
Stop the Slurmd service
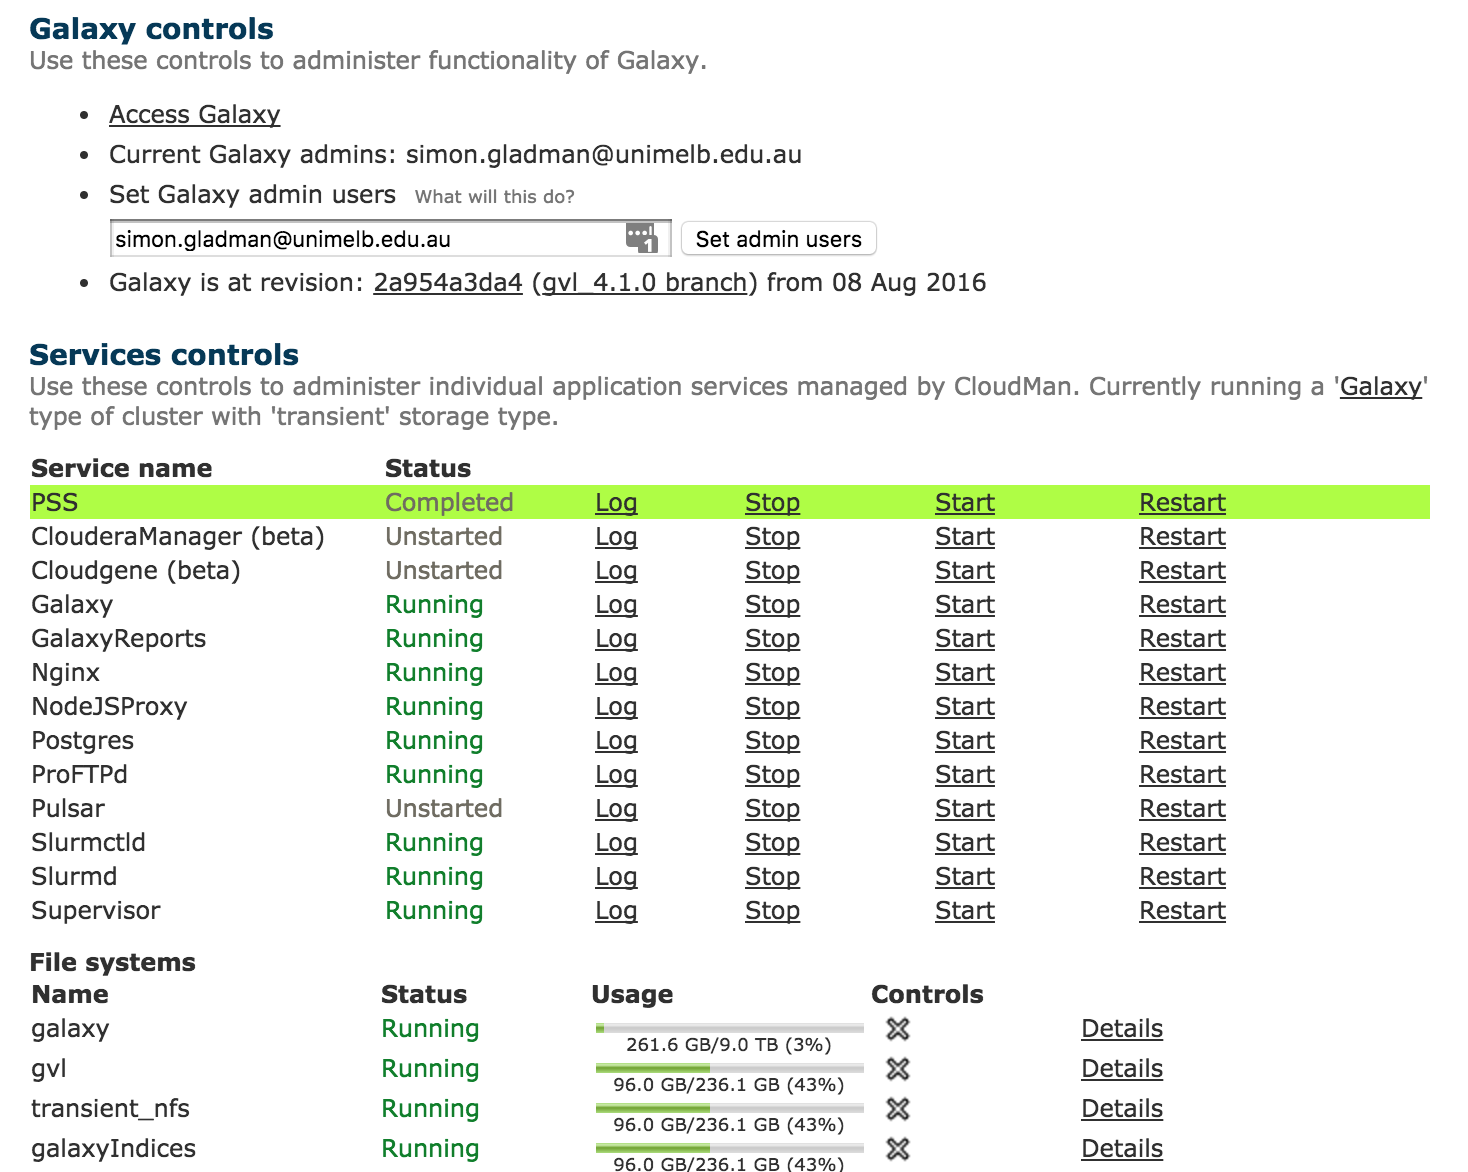772,877
